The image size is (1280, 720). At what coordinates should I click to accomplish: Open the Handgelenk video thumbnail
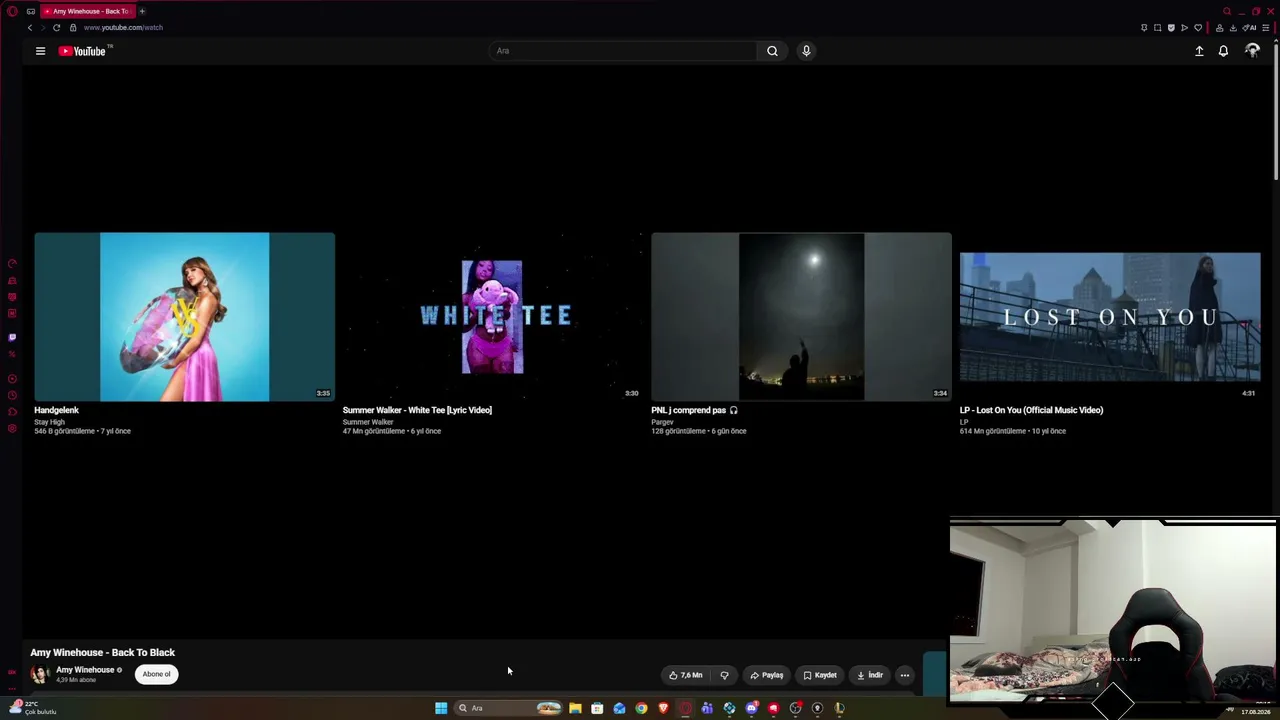tap(185, 317)
